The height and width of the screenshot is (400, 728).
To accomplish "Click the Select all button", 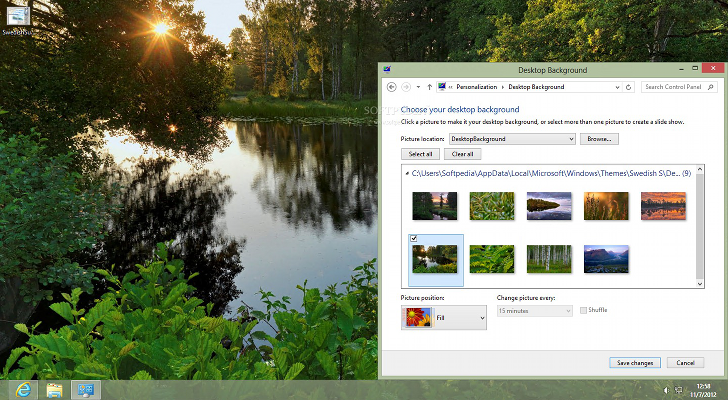I will 420,154.
